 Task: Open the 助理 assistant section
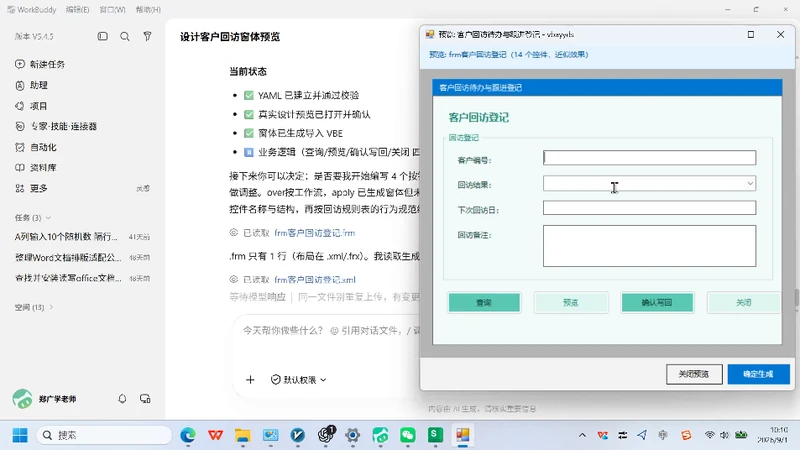pyautogui.click(x=31, y=85)
